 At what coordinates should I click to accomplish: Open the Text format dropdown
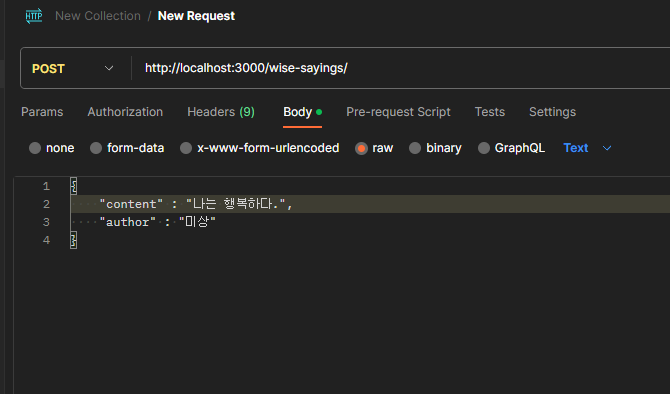tap(587, 148)
